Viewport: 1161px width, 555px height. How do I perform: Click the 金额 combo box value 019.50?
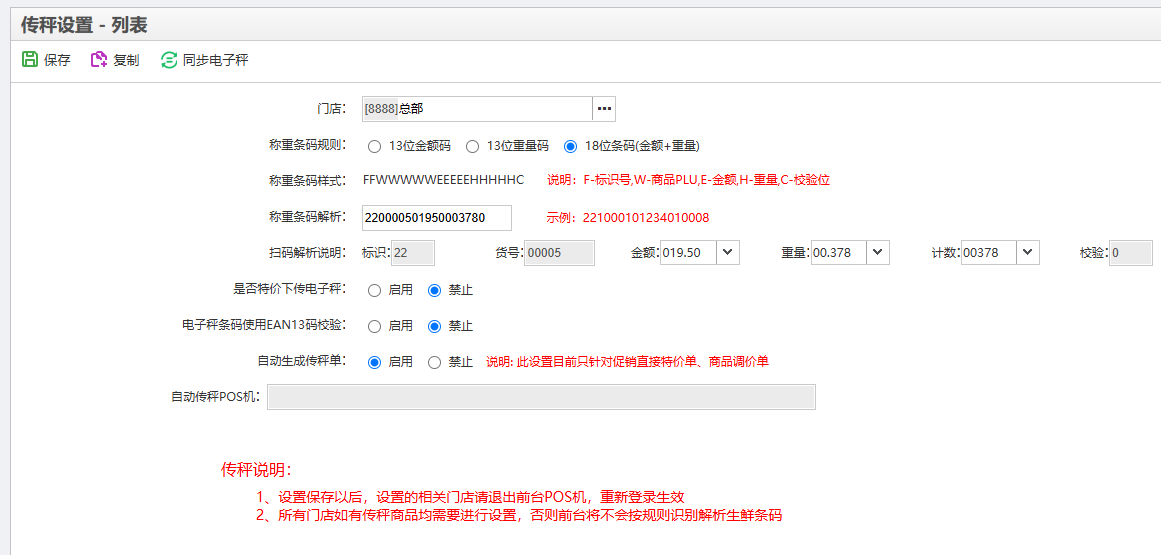click(688, 252)
